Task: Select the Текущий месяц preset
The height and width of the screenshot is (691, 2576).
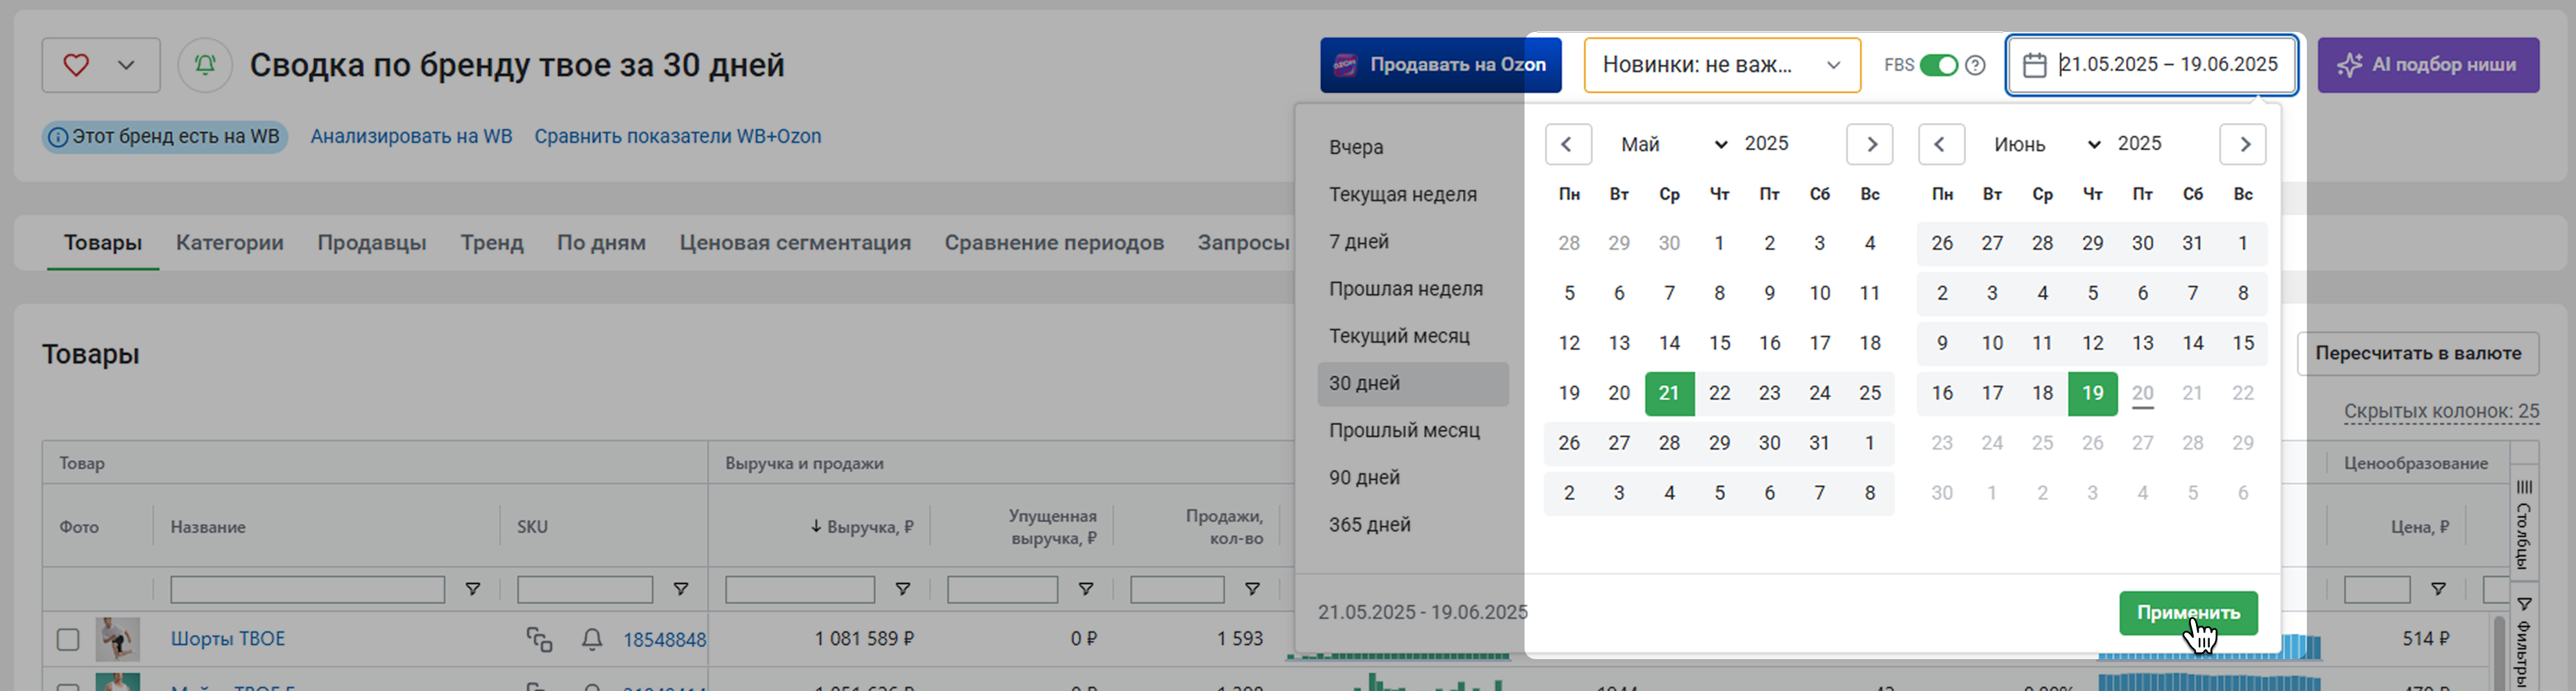Action: (1413, 336)
